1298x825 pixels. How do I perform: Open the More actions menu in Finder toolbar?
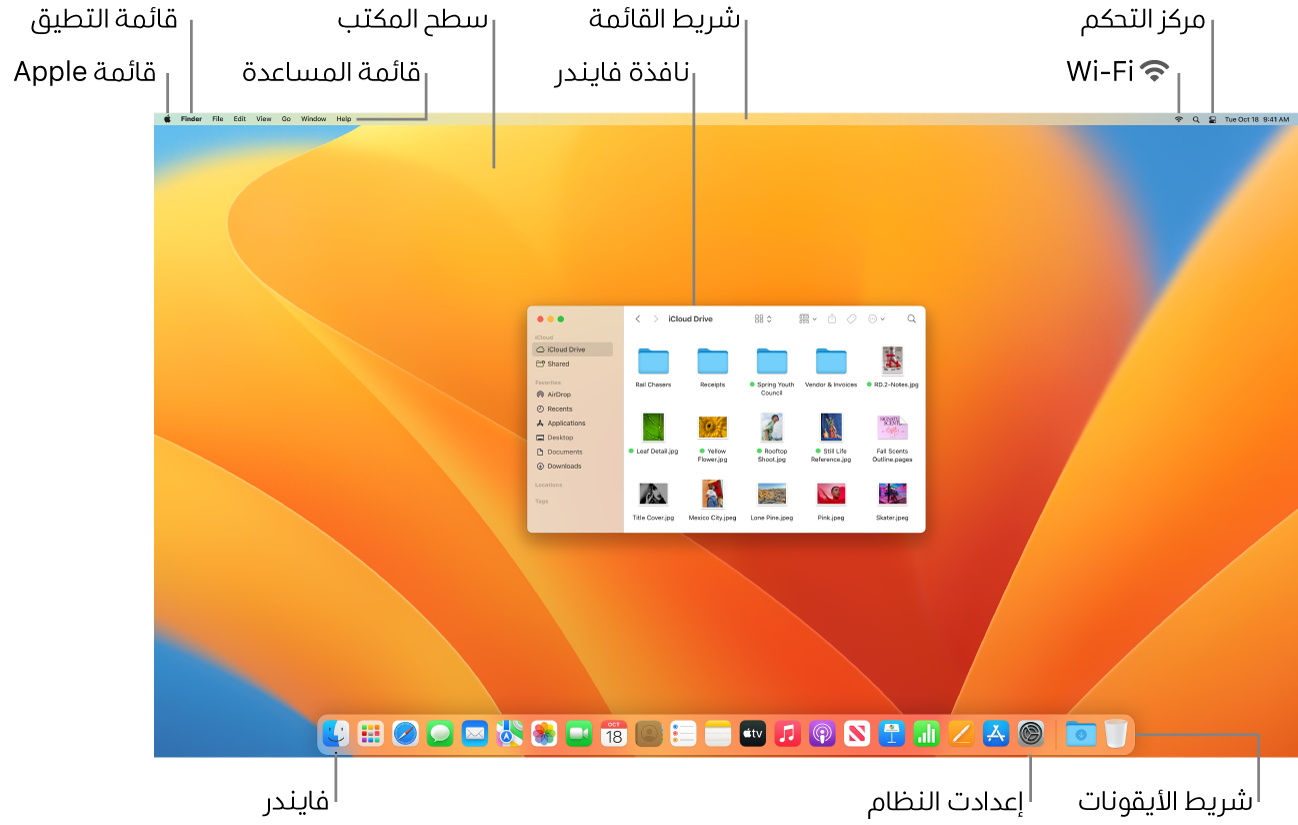(874, 318)
